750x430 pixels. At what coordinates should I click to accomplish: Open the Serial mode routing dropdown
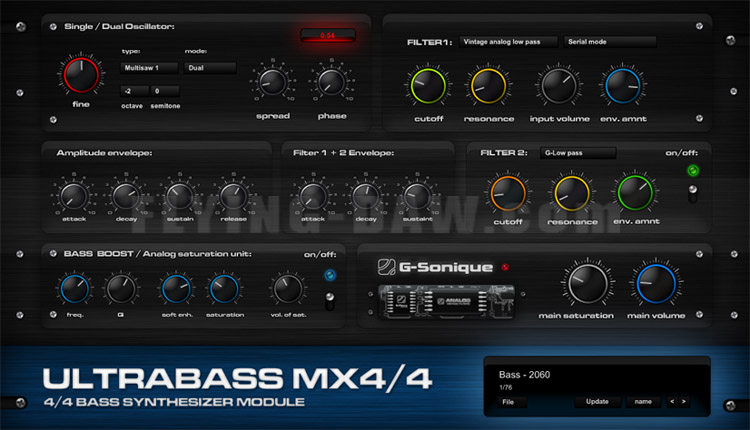(x=610, y=42)
